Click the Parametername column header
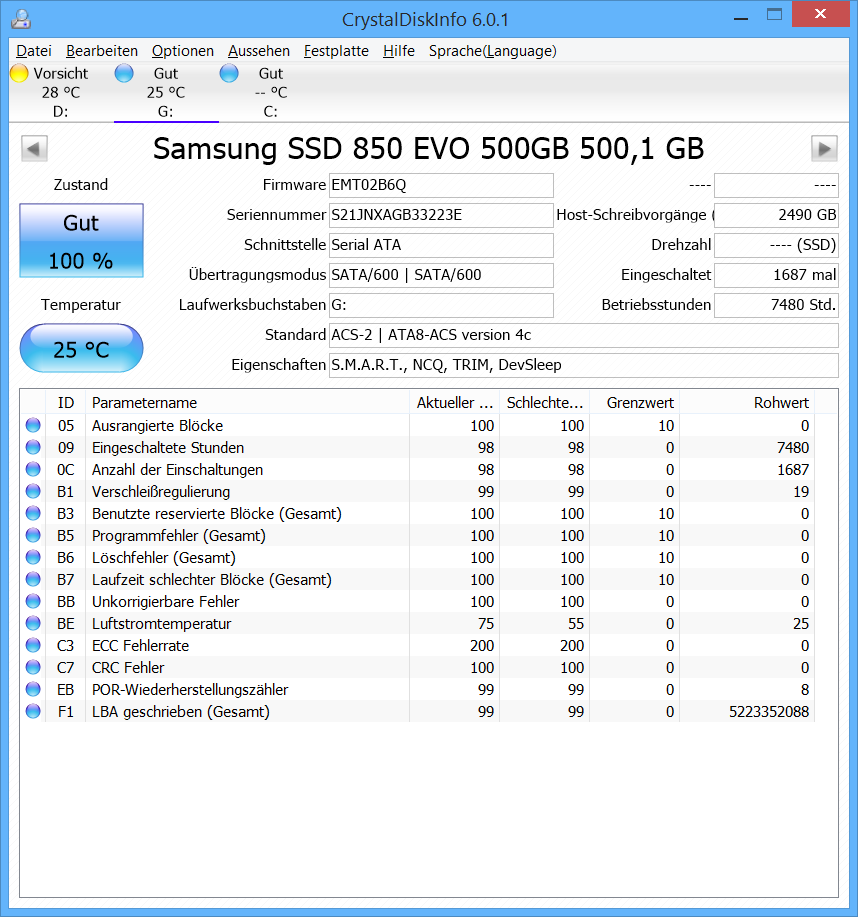Viewport: 858px width, 917px height. coord(247,402)
